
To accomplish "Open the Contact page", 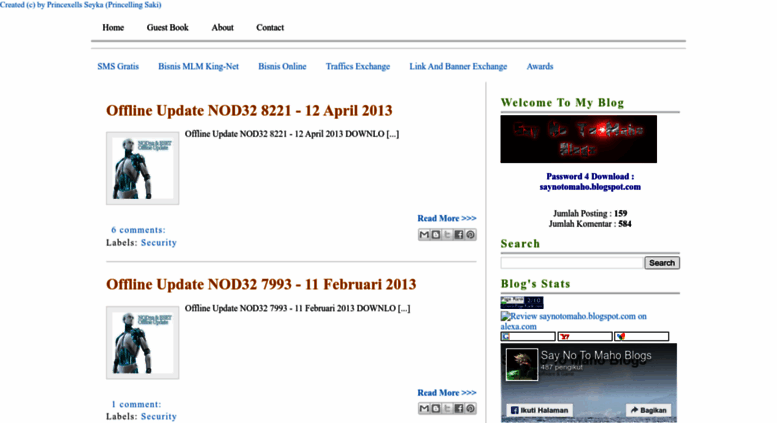I will 270,28.
